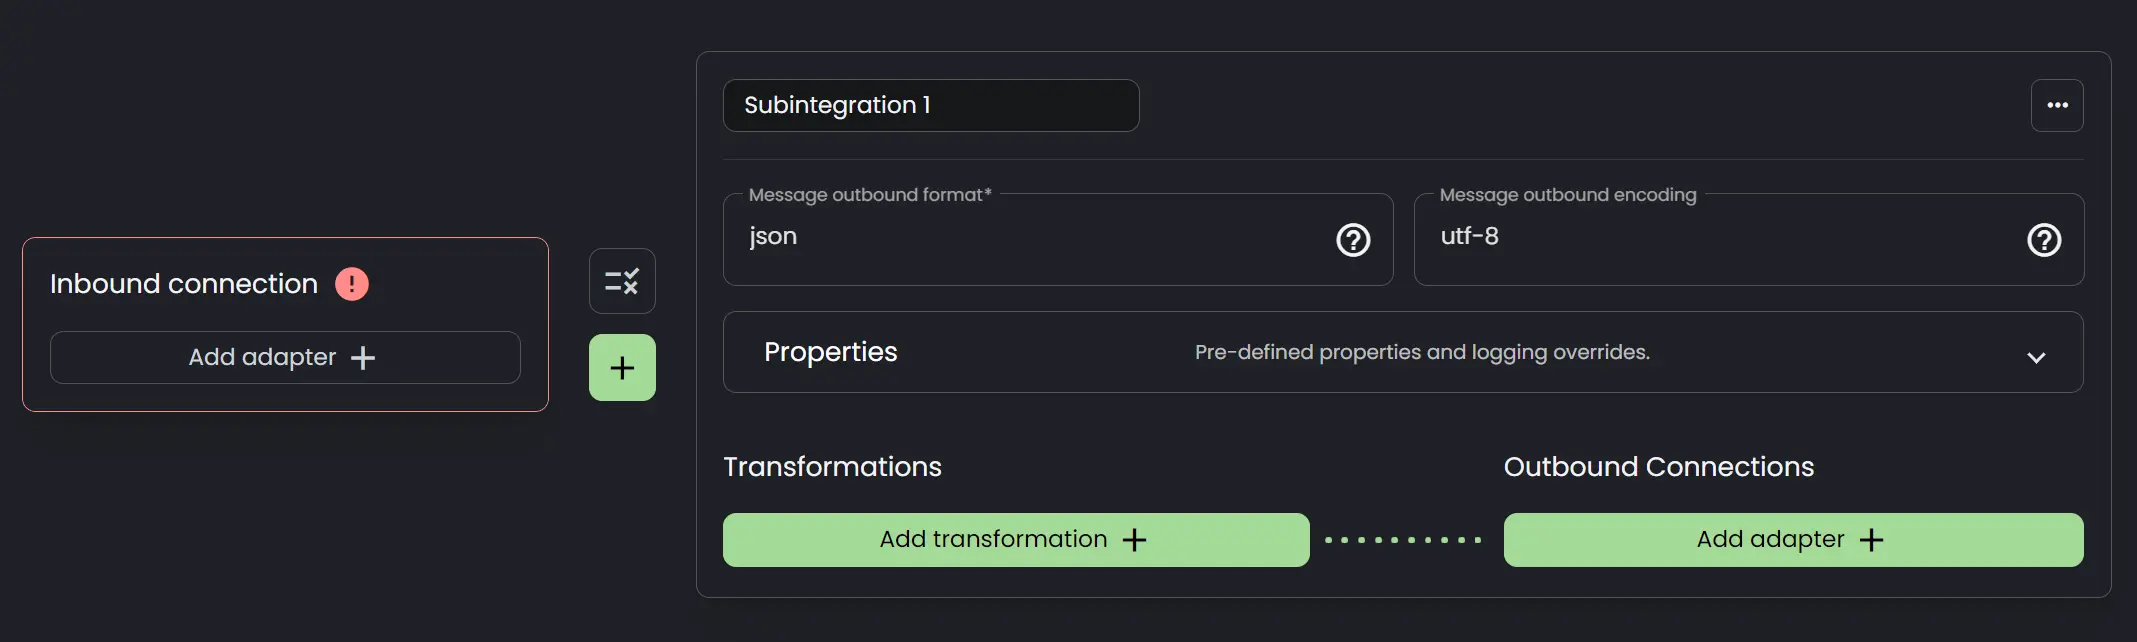Image resolution: width=2137 pixels, height=642 pixels.
Task: Click the plus icon in outbound Add adapter
Action: (x=1871, y=540)
